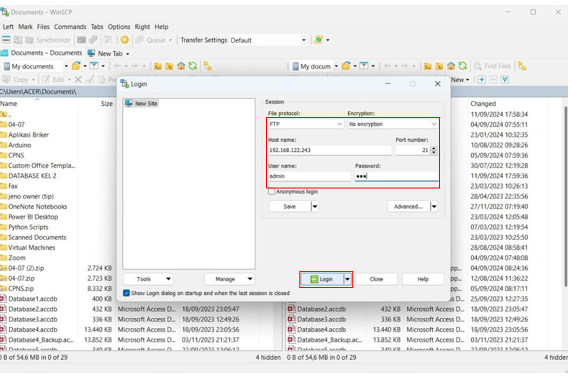Screen dimensions: 572x382
Task: Go to home directory in right panel
Action: [451, 66]
